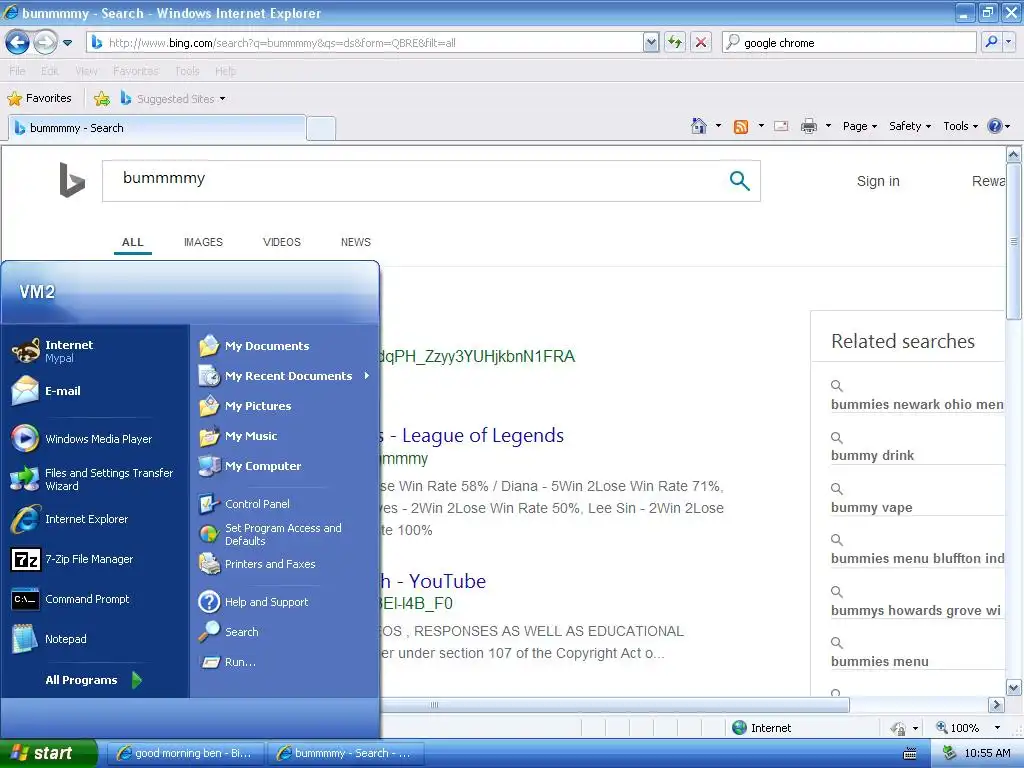
Task: Open Files and Settings Transfer Wizard
Action: (x=95, y=479)
